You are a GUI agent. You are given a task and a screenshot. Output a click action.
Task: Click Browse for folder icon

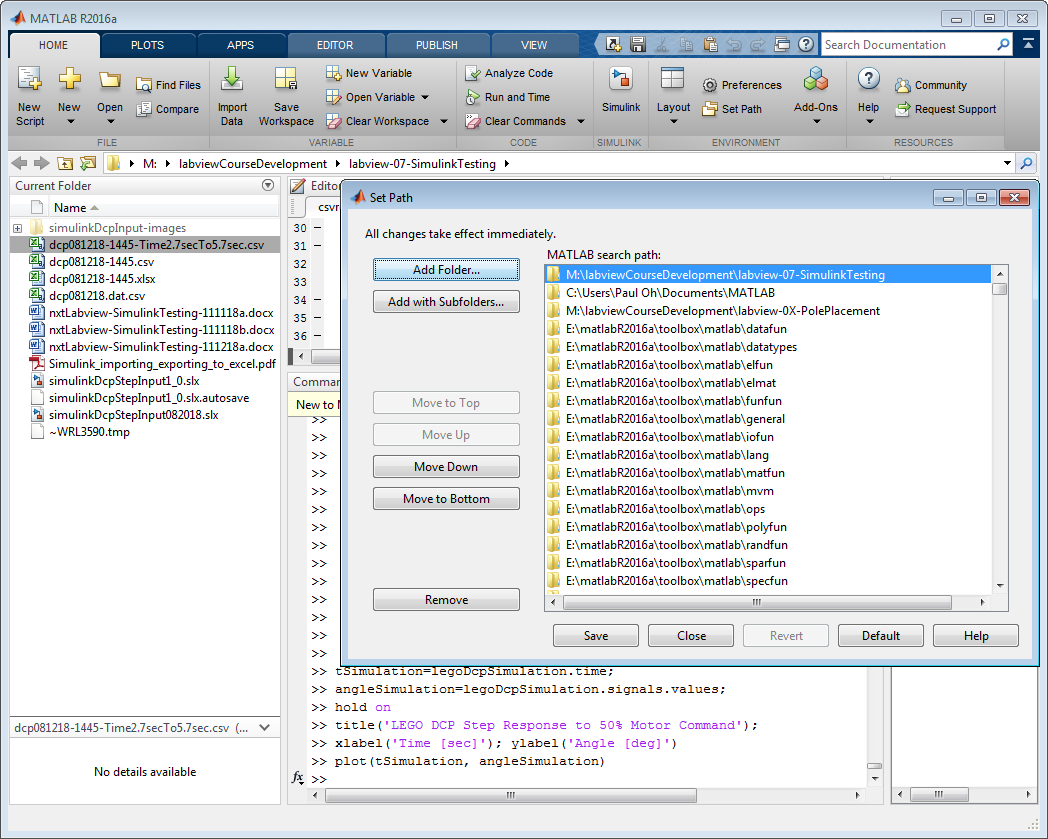[88, 163]
